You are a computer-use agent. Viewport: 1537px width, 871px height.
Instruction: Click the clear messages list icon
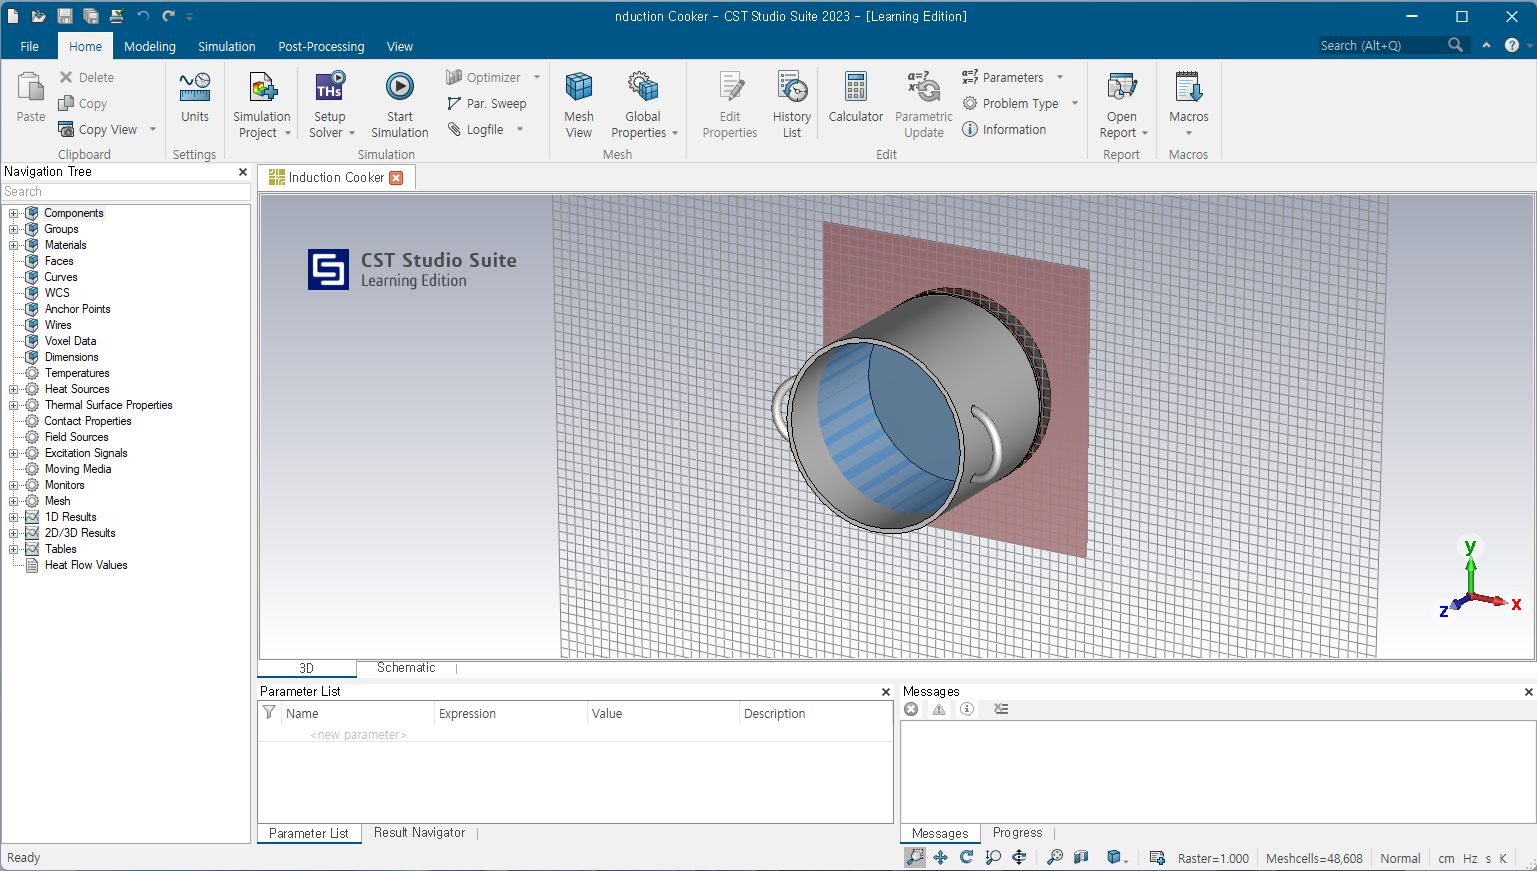coord(1001,709)
